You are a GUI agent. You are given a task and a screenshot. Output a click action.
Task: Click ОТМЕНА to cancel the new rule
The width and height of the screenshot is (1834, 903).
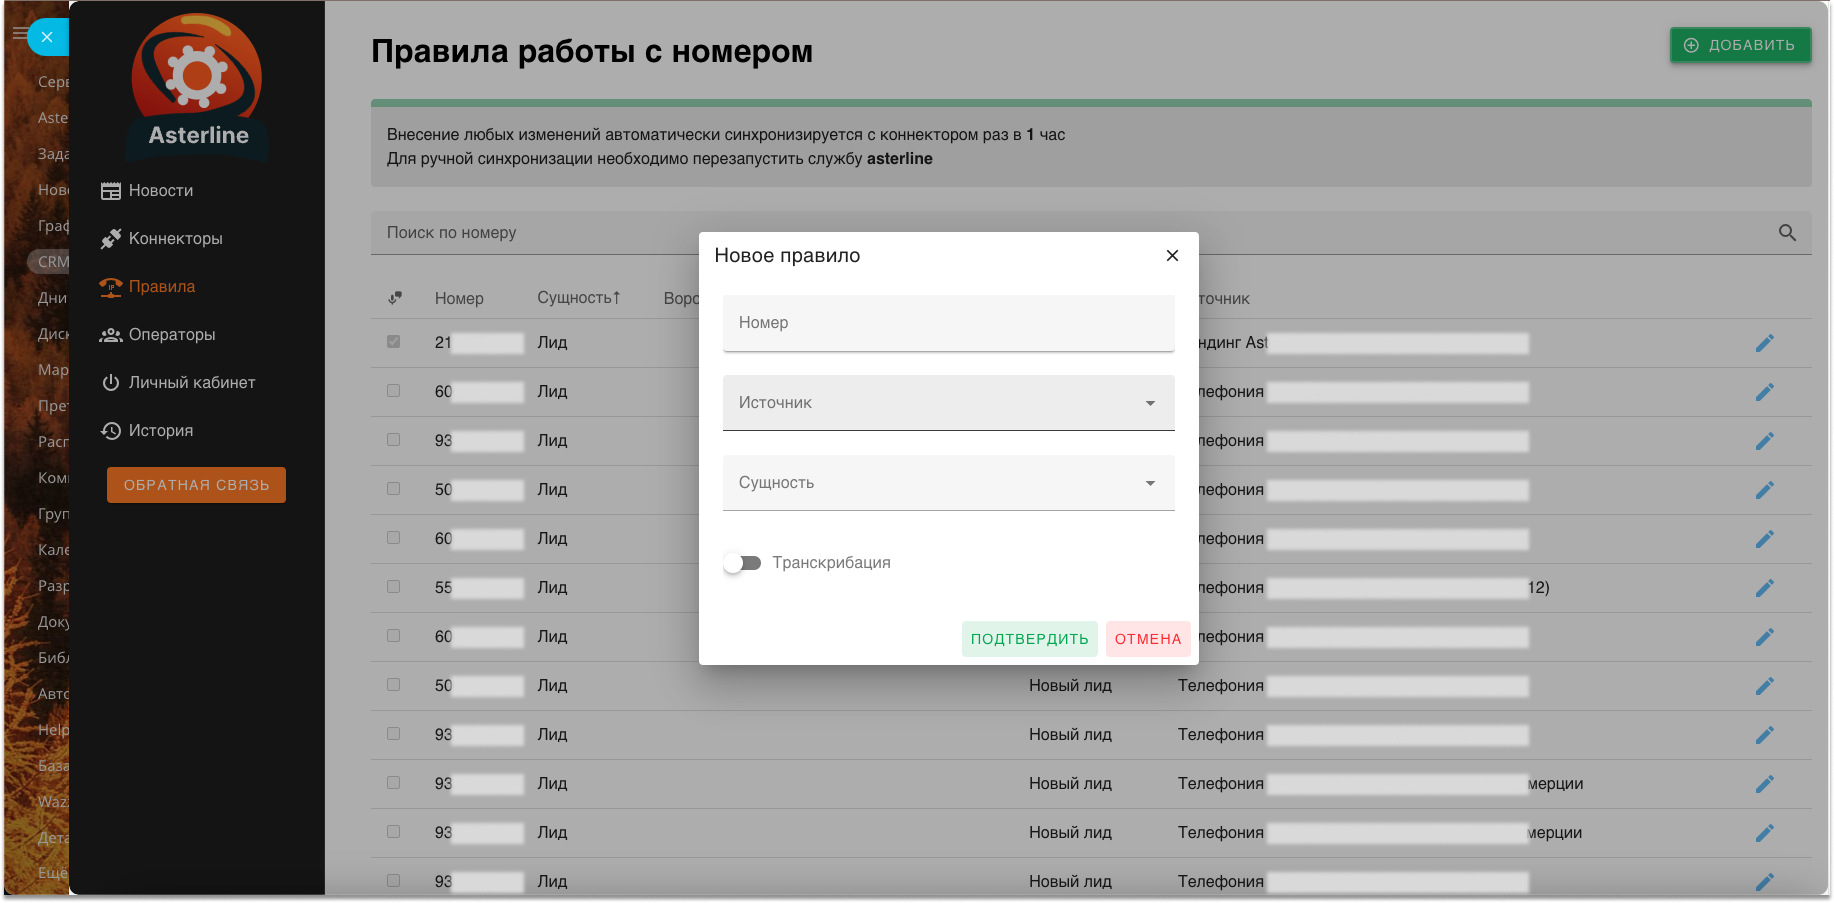1148,639
